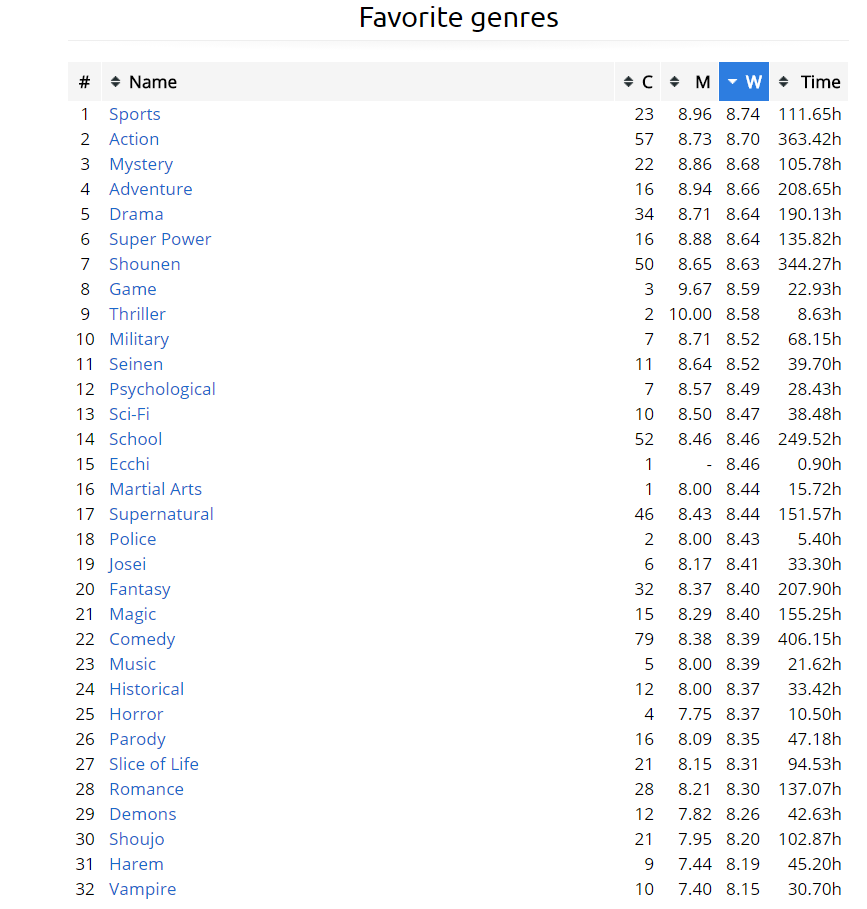The image size is (867, 909).
Task: Go to the Mystery genre page
Action: click(x=141, y=164)
